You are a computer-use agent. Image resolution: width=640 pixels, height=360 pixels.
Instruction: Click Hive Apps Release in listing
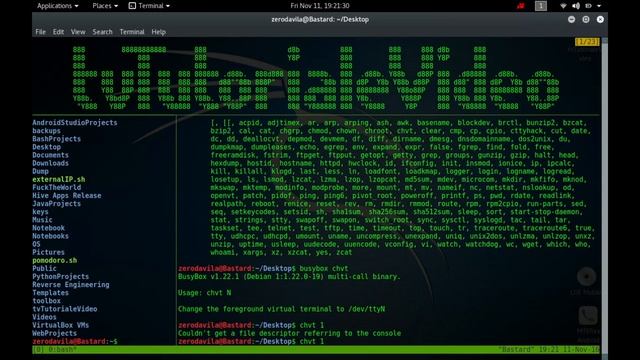point(67,196)
